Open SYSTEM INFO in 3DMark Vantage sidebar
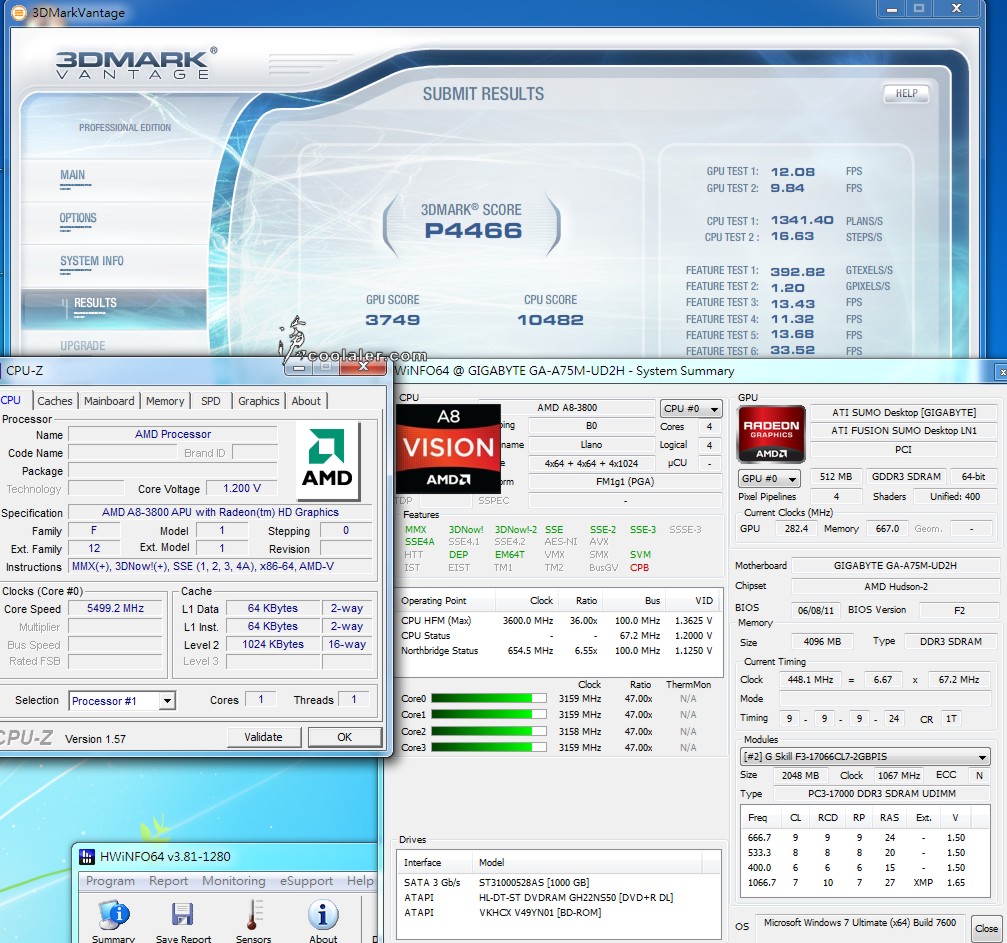Image resolution: width=1007 pixels, height=943 pixels. pyautogui.click(x=92, y=261)
